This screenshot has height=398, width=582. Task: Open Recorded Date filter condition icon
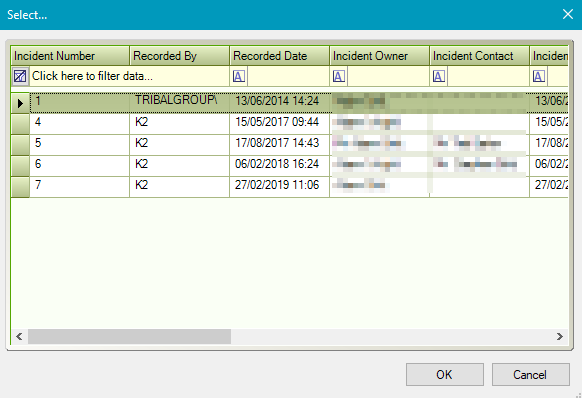coord(239,76)
